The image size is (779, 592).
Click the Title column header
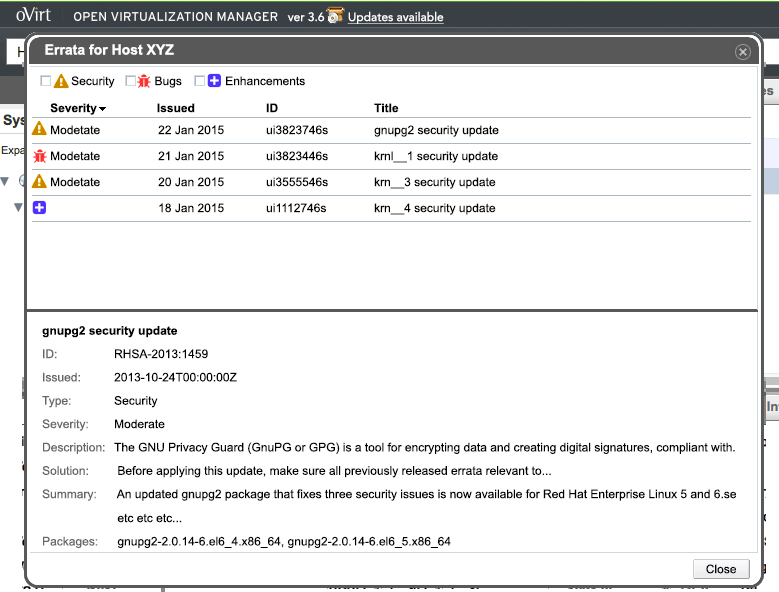(x=386, y=108)
